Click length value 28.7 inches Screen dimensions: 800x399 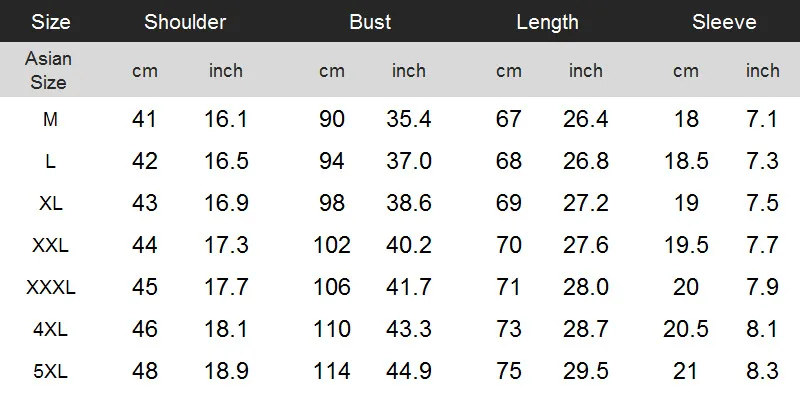(x=586, y=330)
